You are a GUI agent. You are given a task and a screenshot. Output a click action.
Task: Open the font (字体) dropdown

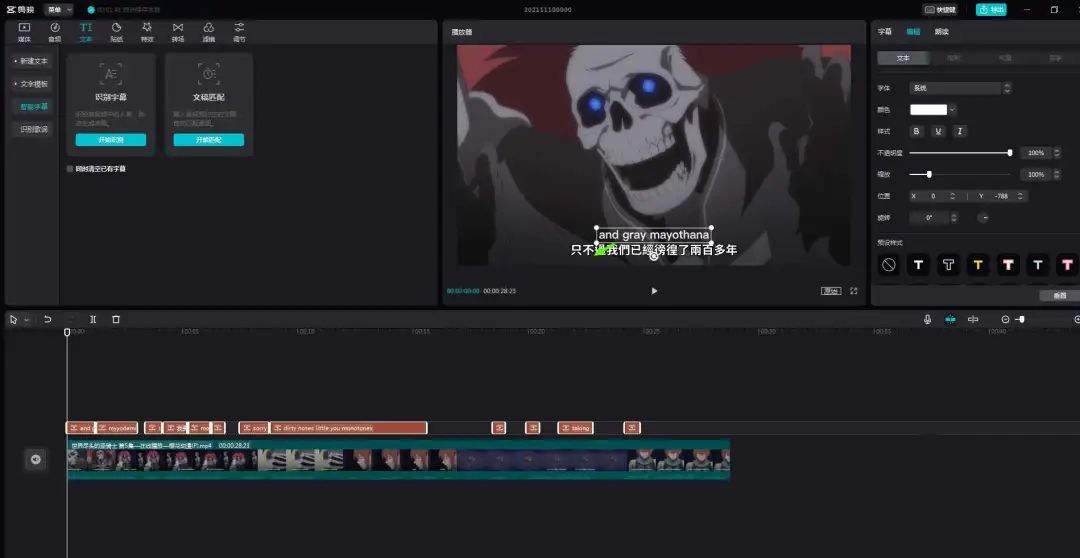960,88
